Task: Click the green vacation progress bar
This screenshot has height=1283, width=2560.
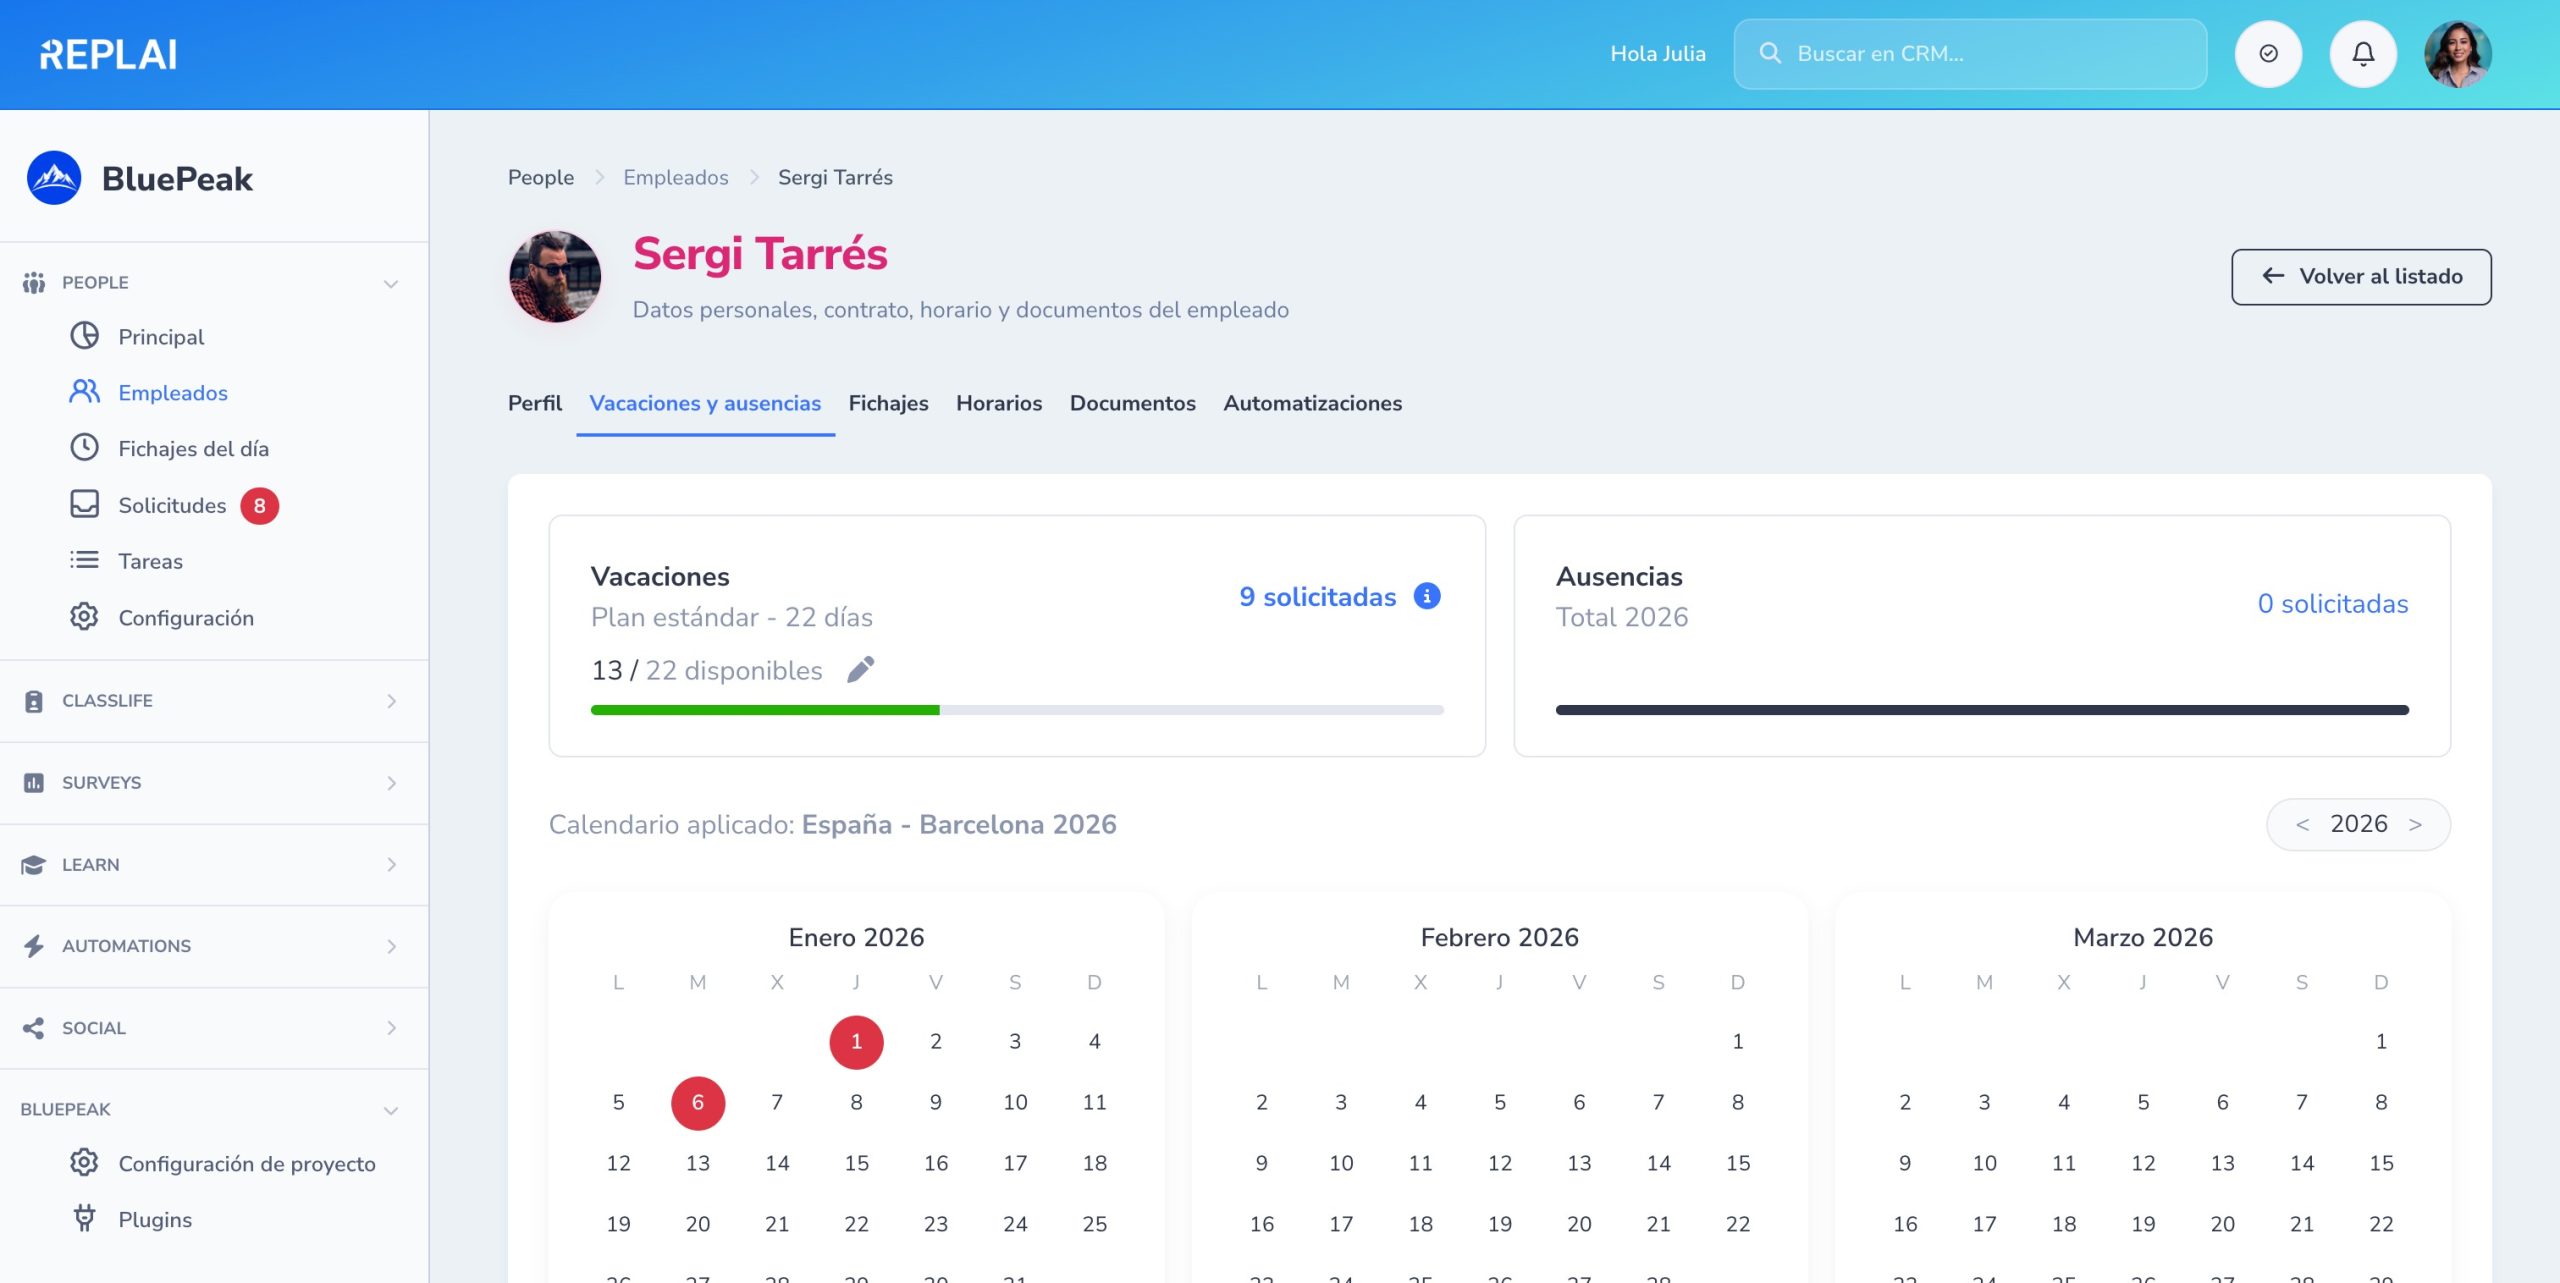Action: [765, 710]
